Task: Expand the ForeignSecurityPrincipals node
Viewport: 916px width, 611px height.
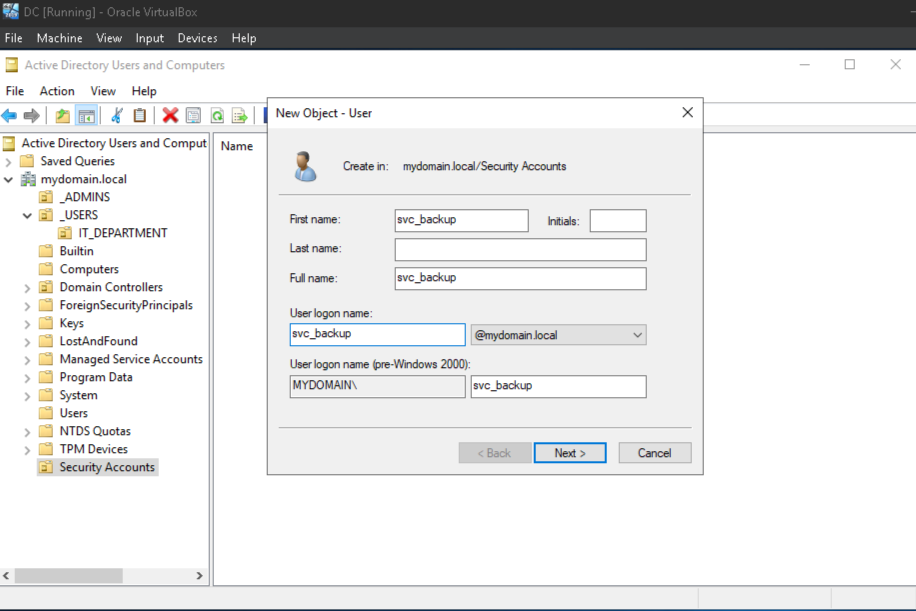Action: coord(27,306)
